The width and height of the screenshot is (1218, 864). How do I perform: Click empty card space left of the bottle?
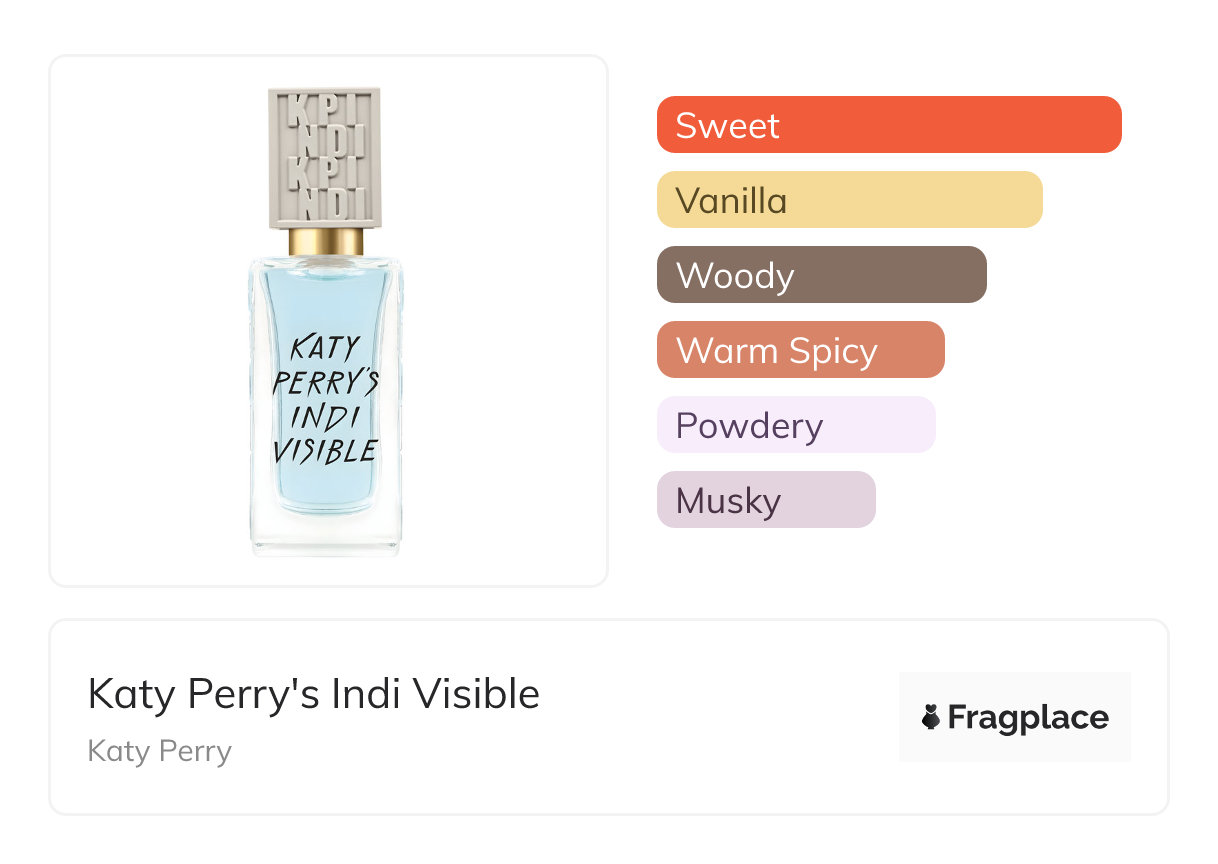(150, 320)
